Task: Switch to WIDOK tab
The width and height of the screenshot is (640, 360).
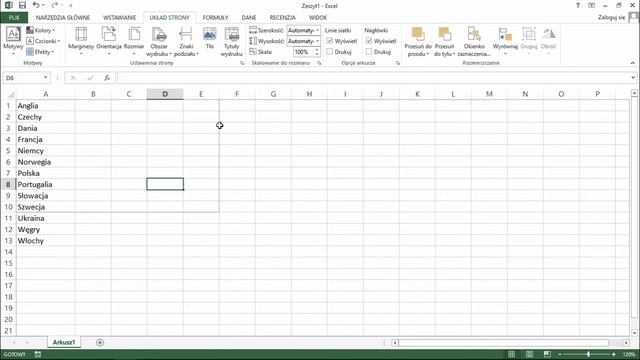Action: pos(318,18)
